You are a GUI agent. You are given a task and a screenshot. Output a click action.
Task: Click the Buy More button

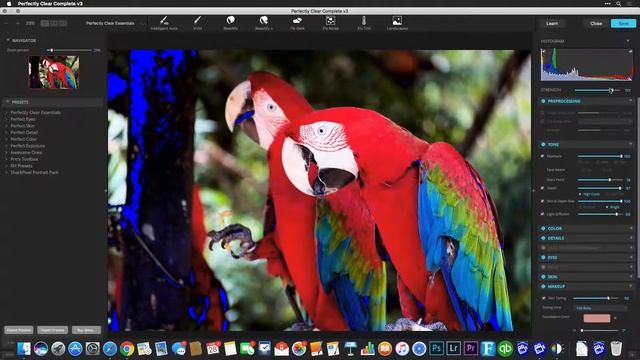pyautogui.click(x=86, y=330)
